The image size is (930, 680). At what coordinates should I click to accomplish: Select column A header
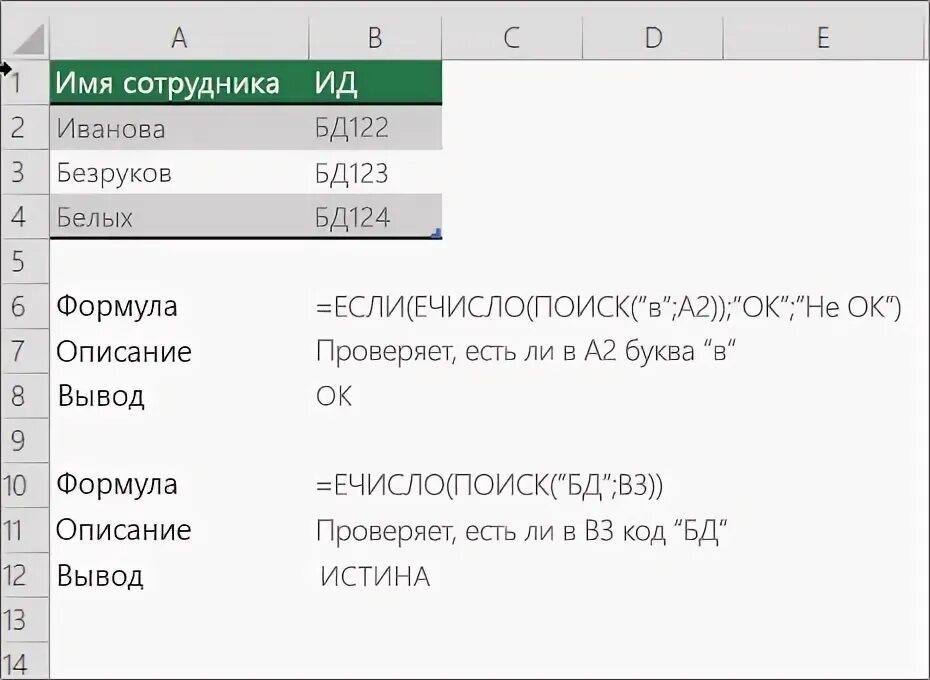[179, 38]
